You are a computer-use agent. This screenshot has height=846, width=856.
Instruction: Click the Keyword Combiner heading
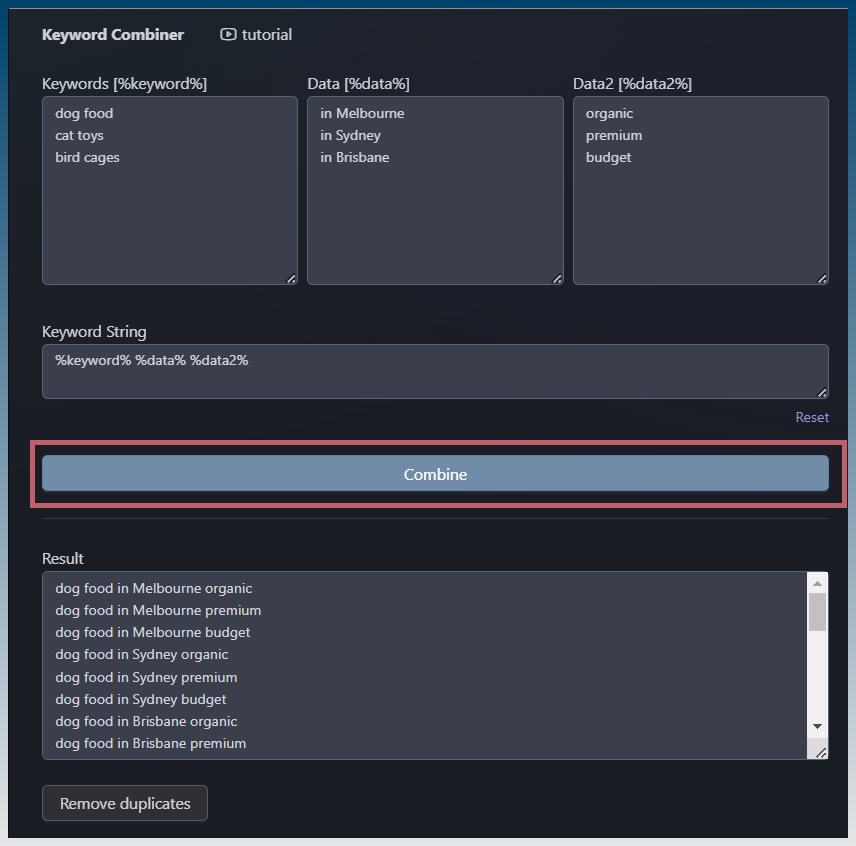[x=113, y=35]
